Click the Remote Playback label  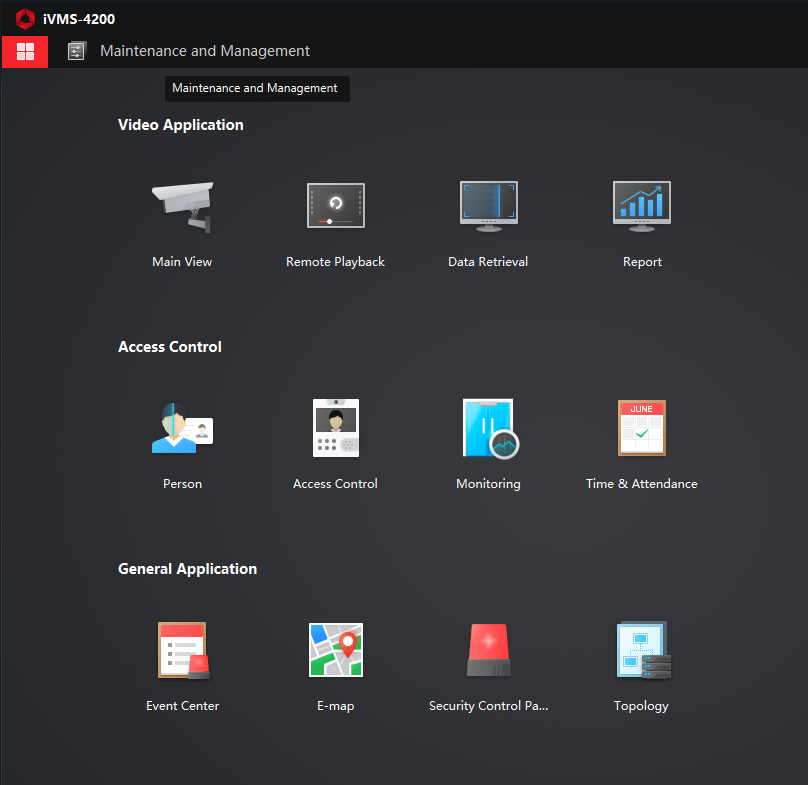tap(335, 262)
